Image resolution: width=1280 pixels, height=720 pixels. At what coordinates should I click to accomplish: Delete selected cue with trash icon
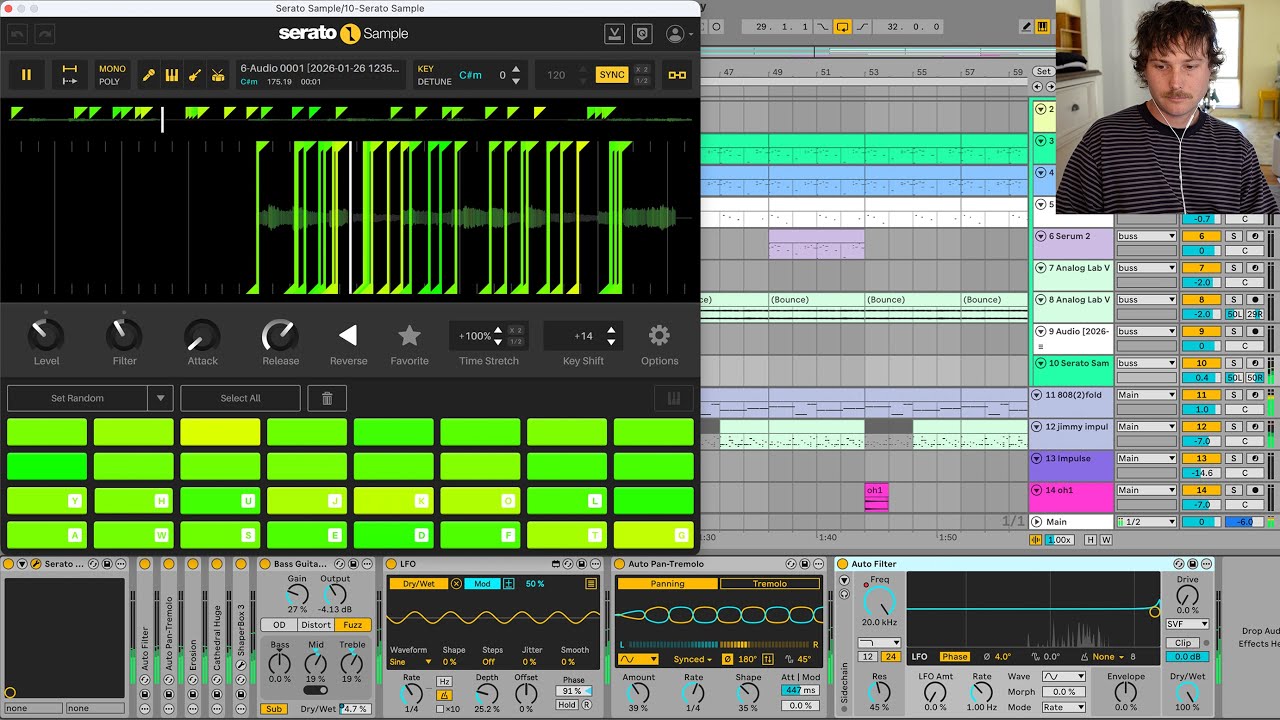point(327,398)
